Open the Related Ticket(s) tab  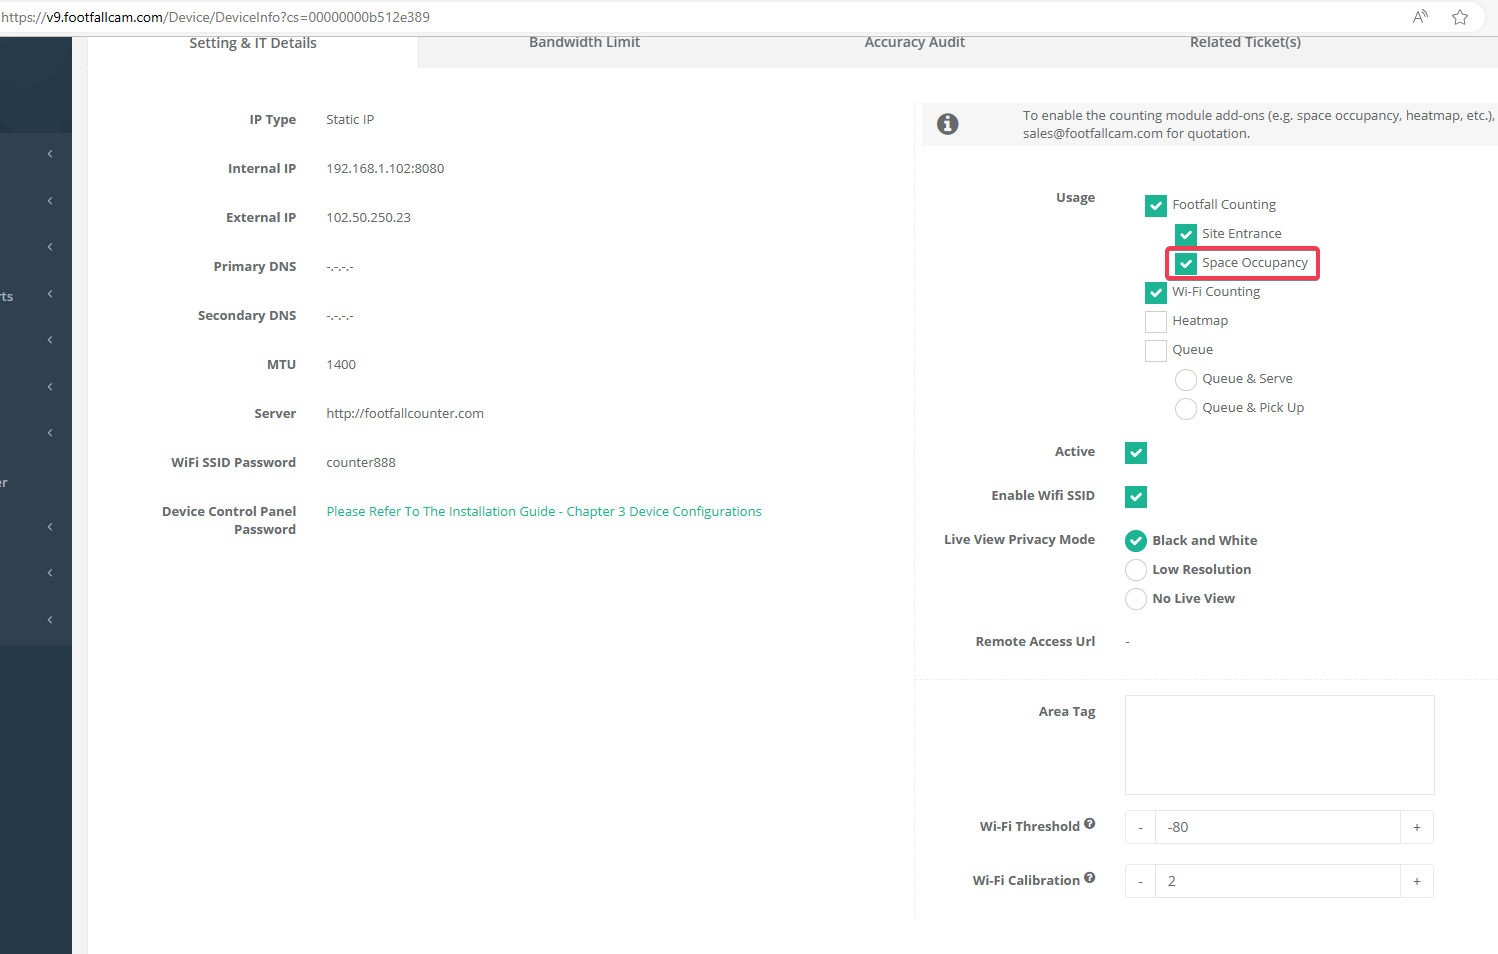[x=1245, y=42]
